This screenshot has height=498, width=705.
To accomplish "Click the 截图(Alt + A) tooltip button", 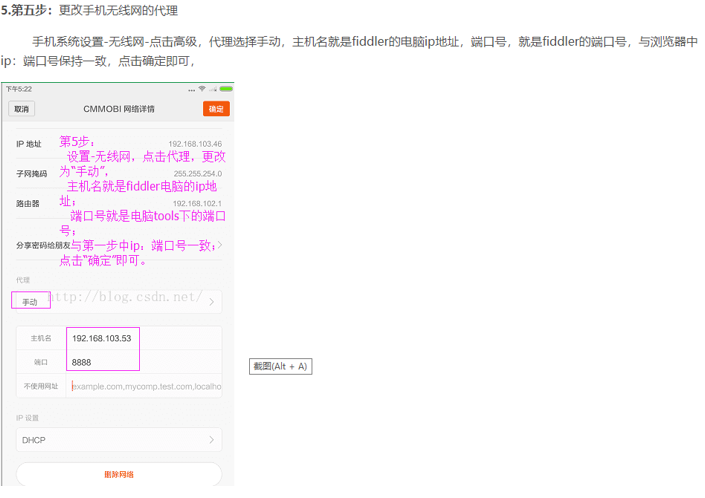I will (x=281, y=366).
